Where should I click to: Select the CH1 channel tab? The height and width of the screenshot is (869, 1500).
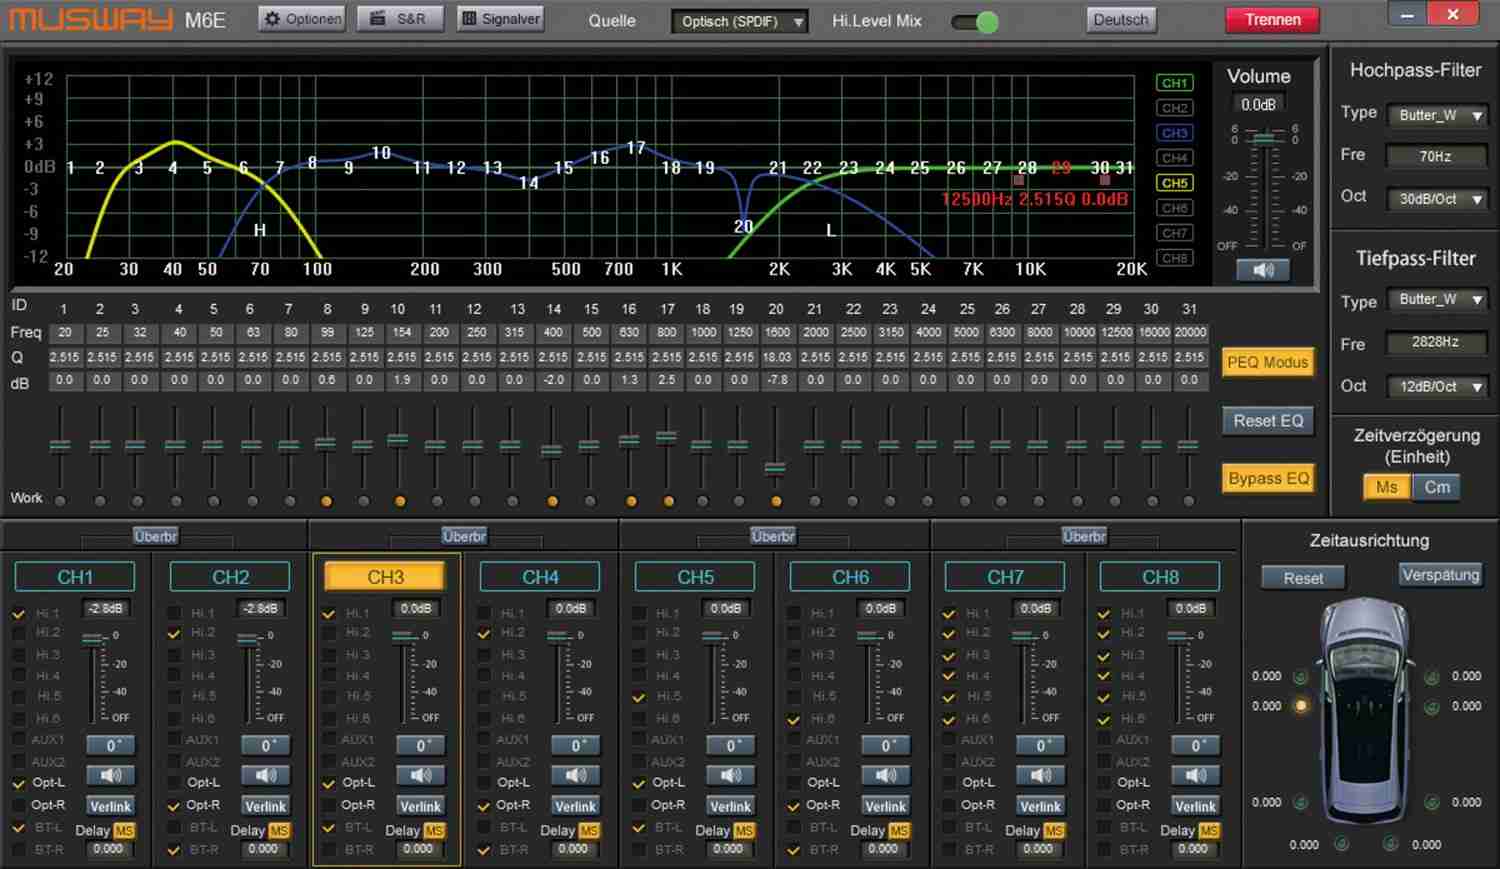75,577
